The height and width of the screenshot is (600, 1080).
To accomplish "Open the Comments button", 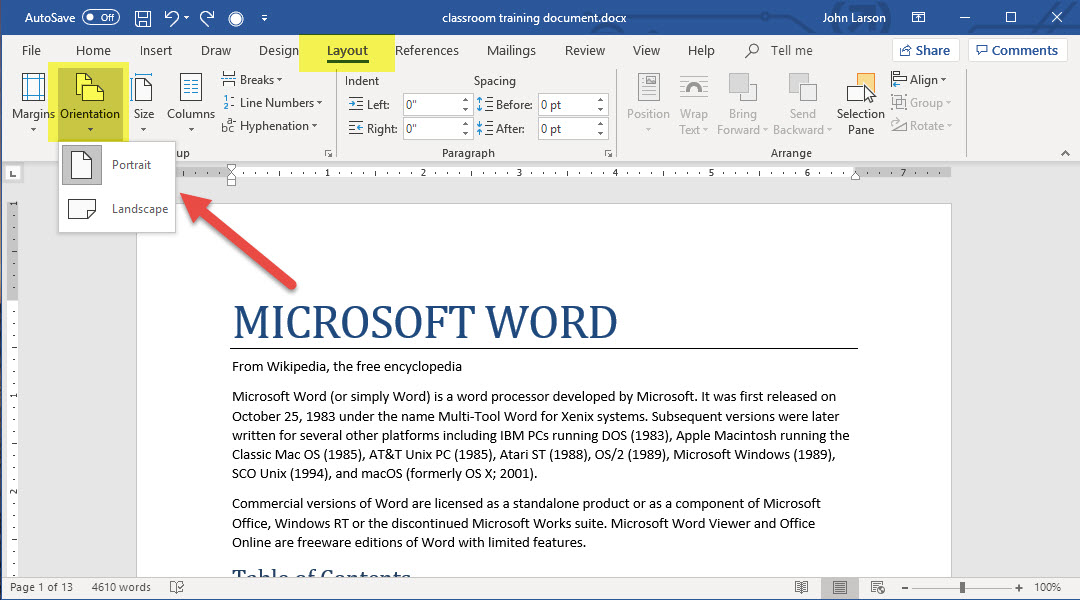I will pos(1017,51).
